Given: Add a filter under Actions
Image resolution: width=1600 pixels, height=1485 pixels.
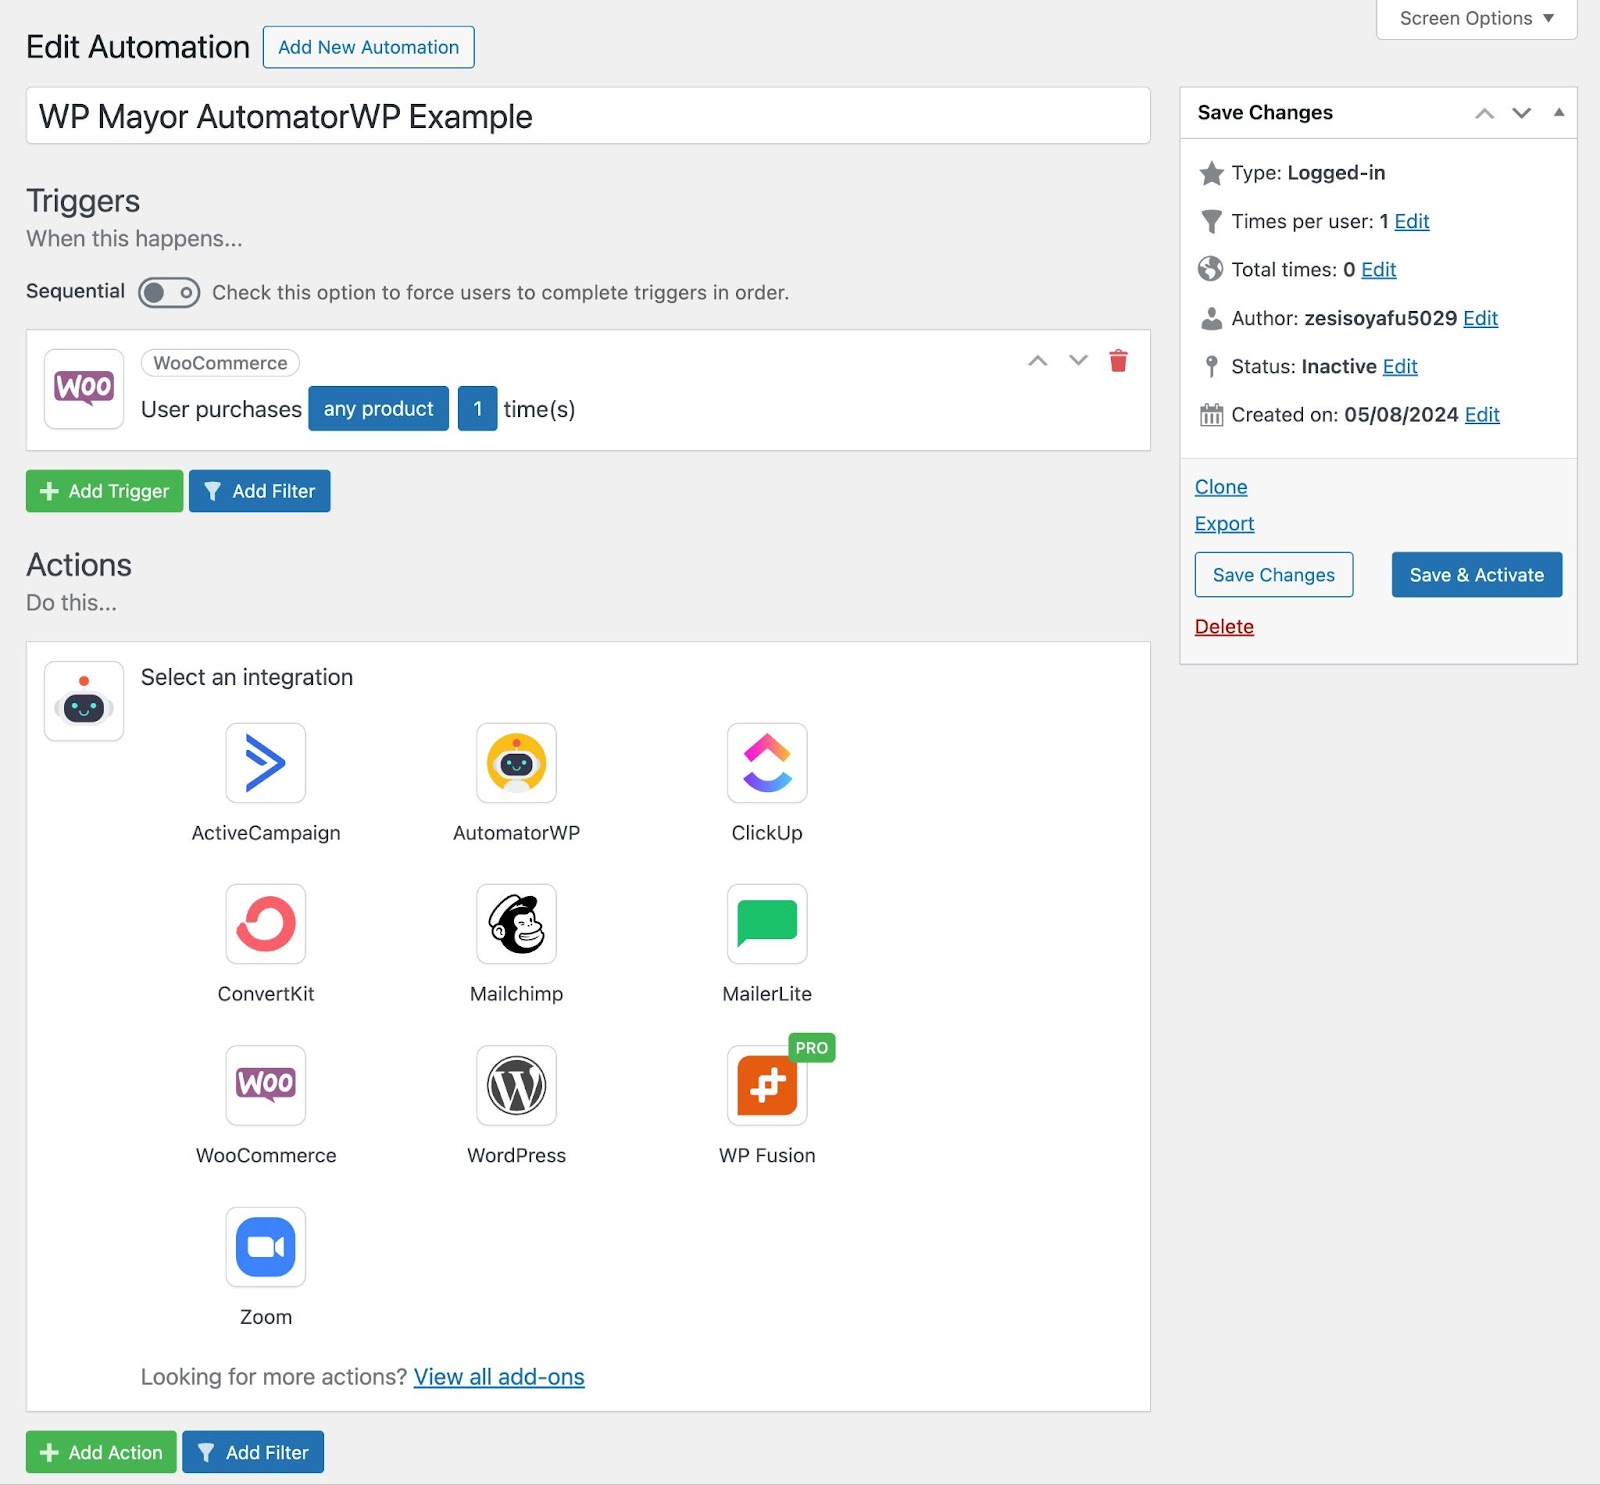Looking at the screenshot, I should click(253, 1452).
